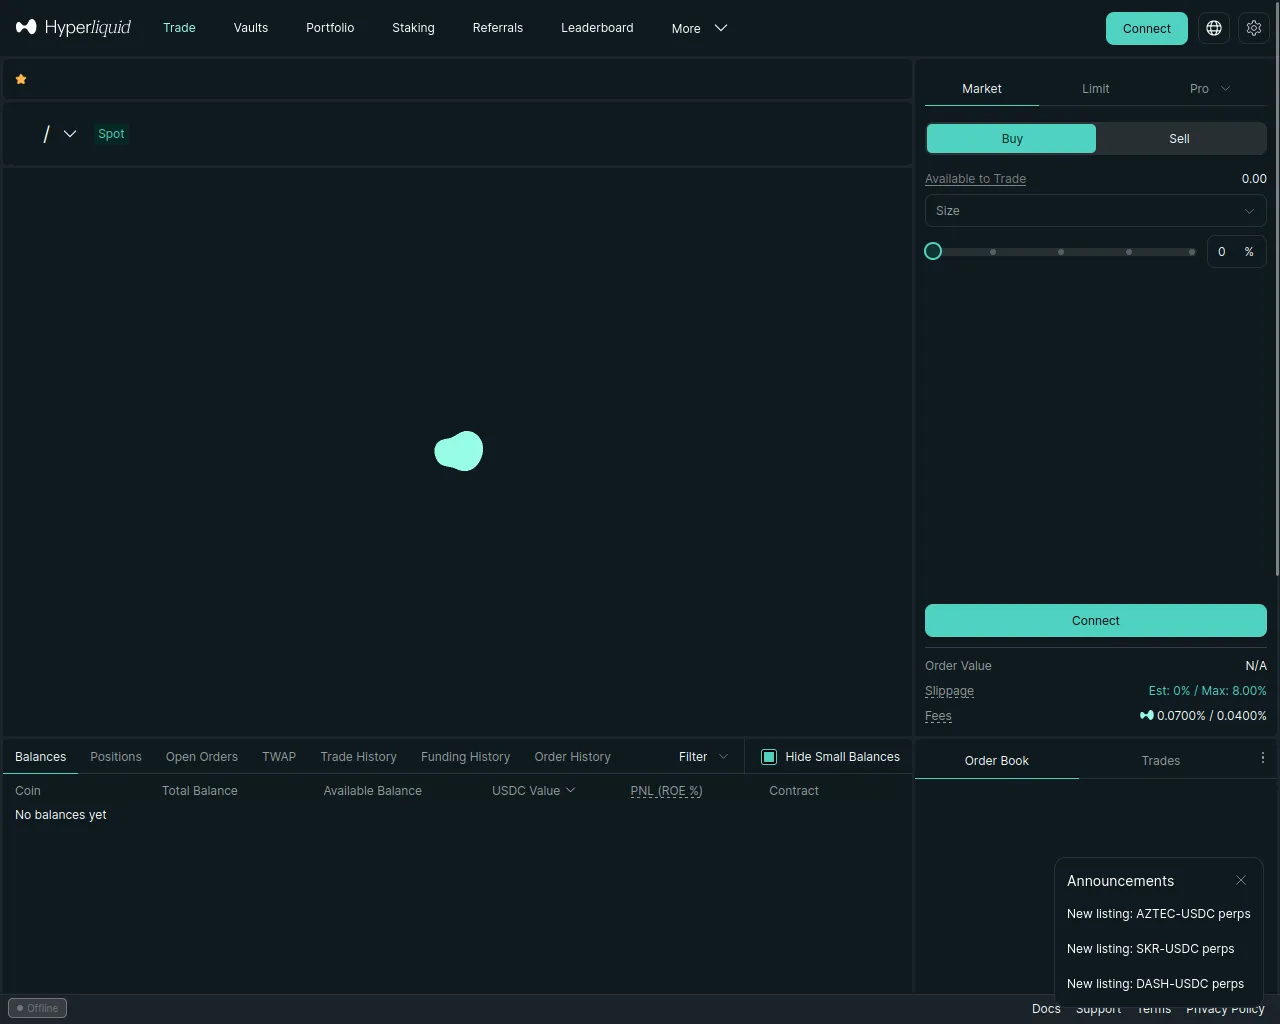1280x1024 pixels.
Task: Click the Hyperliquid logo
Action: pos(74,27)
